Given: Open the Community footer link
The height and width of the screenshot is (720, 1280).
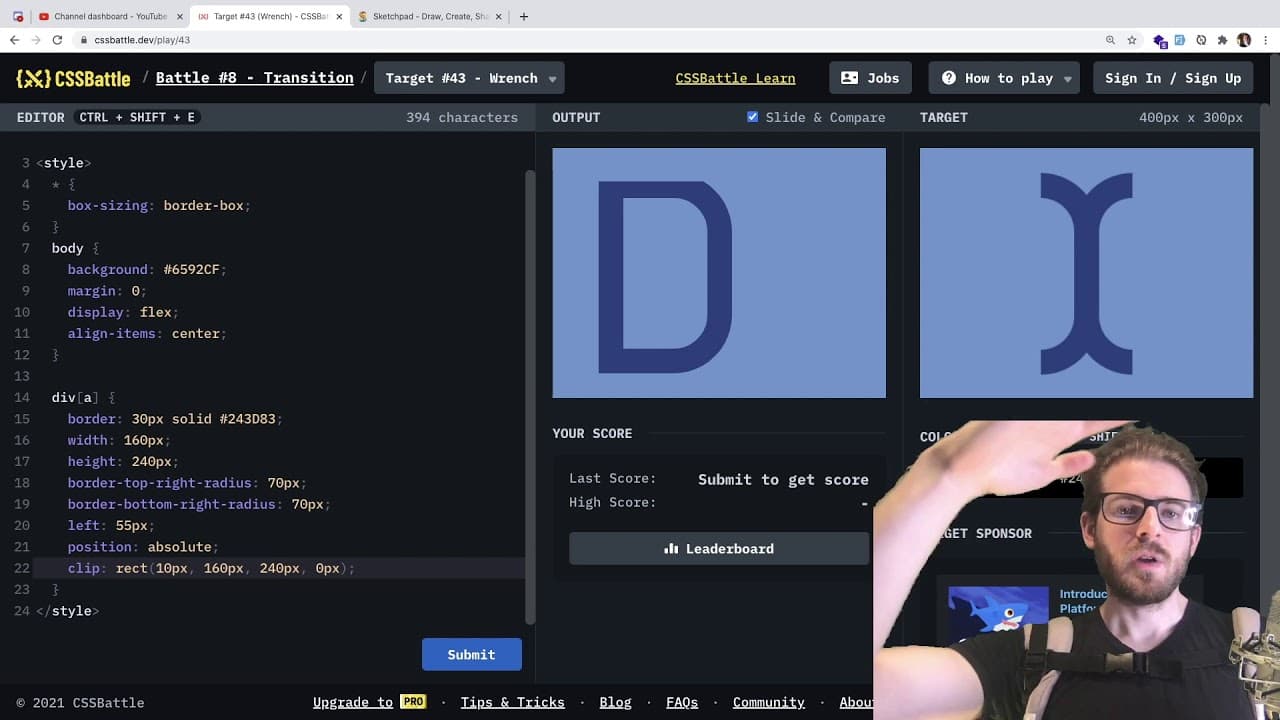Looking at the screenshot, I should pyautogui.click(x=768, y=702).
